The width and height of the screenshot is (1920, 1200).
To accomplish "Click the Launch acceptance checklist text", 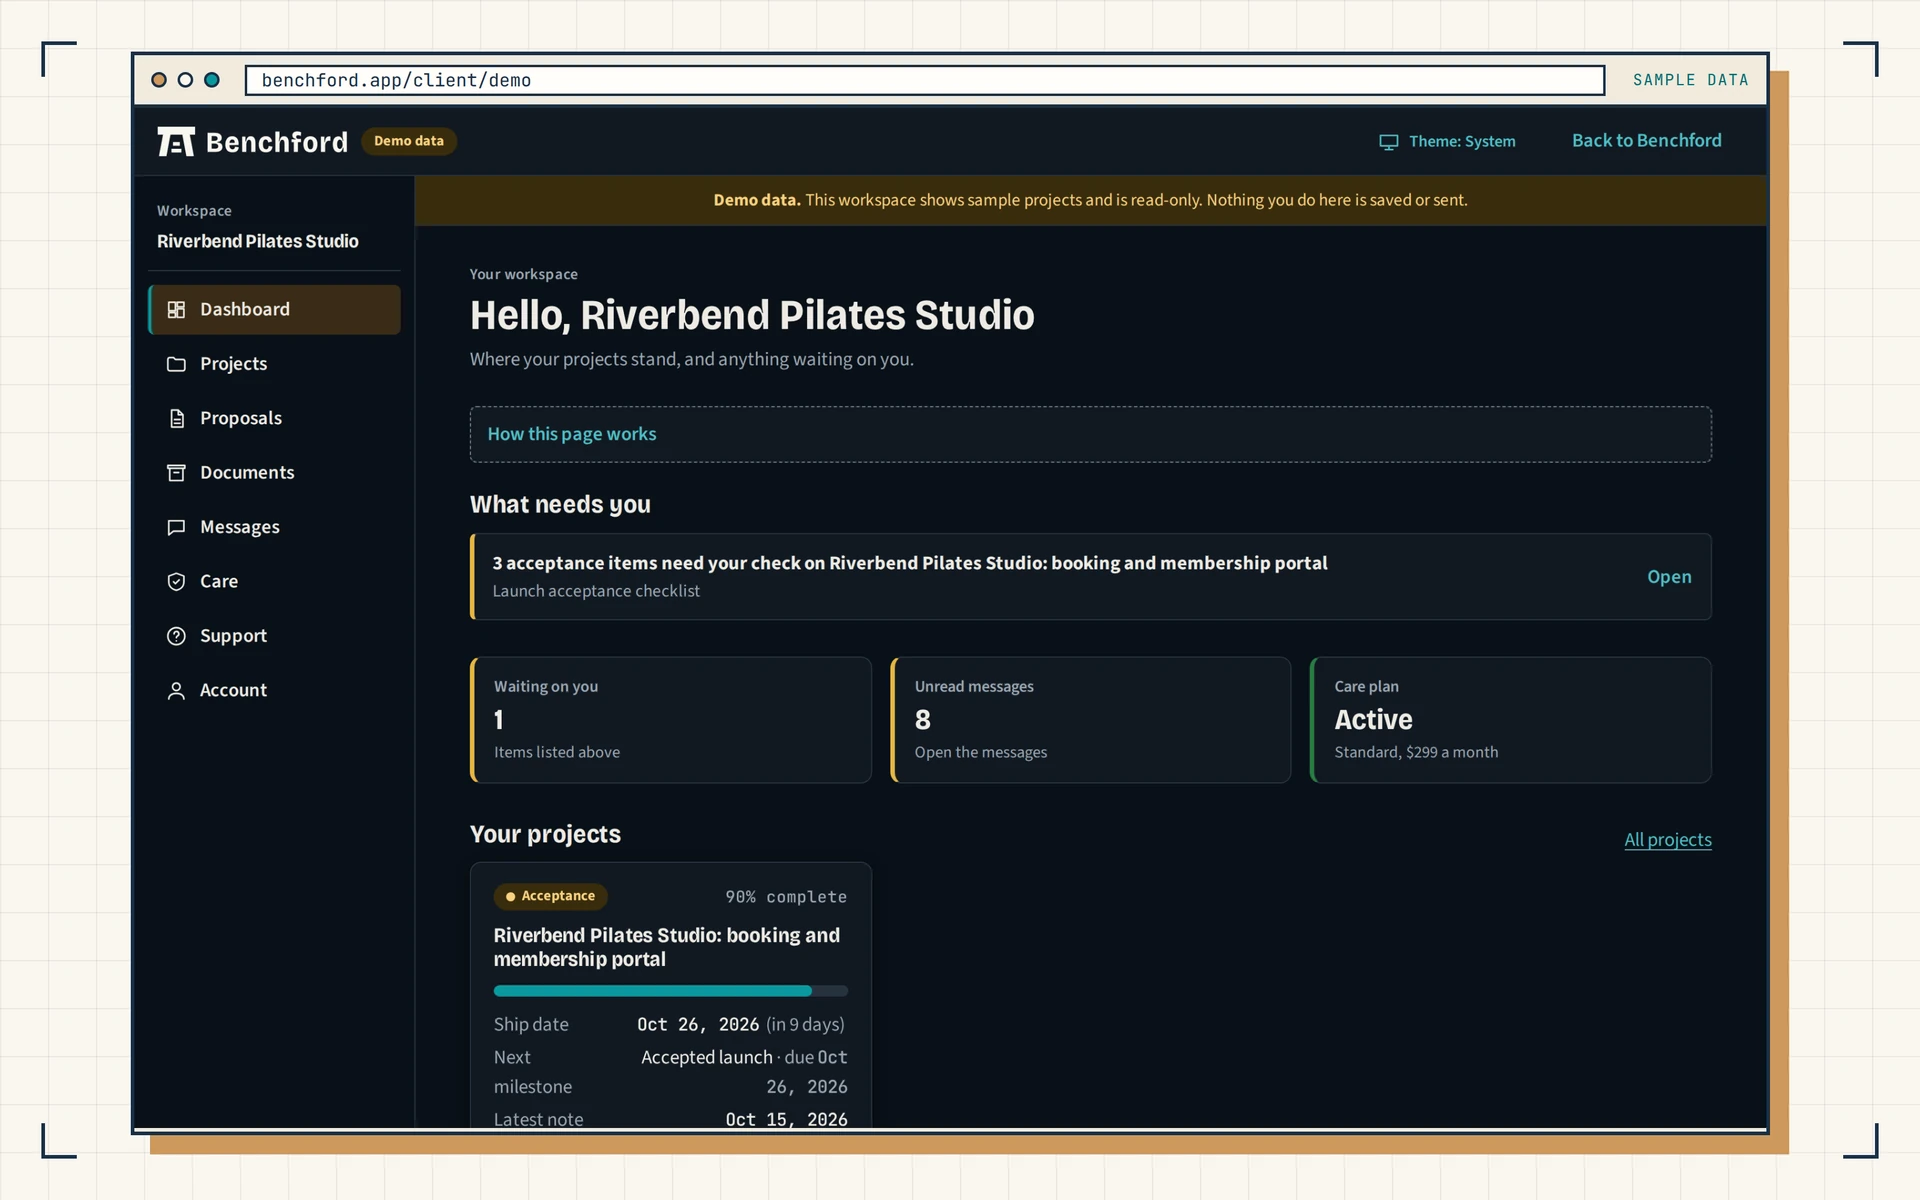I will tap(596, 591).
